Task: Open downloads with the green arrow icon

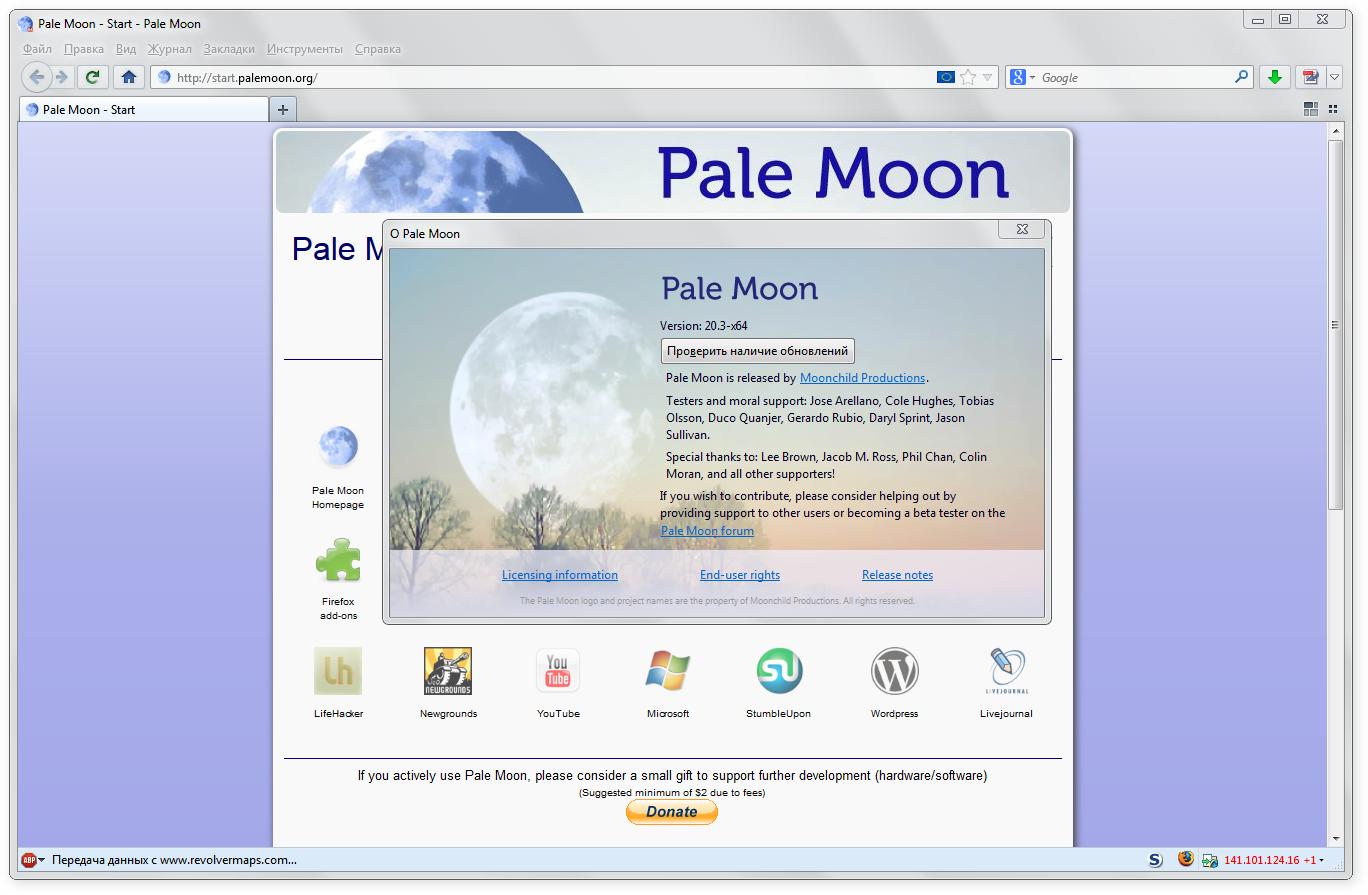Action: point(1274,77)
